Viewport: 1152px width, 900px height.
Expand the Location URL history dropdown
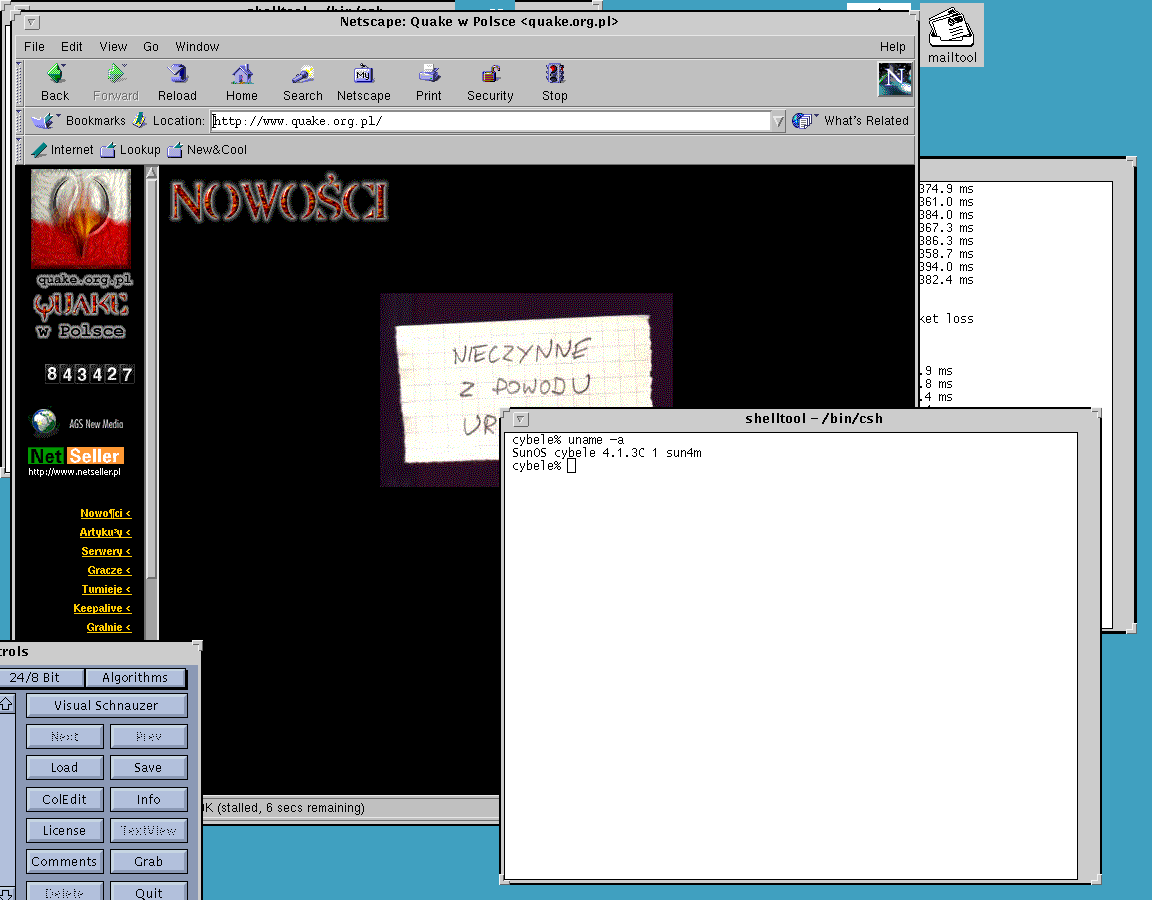[778, 121]
